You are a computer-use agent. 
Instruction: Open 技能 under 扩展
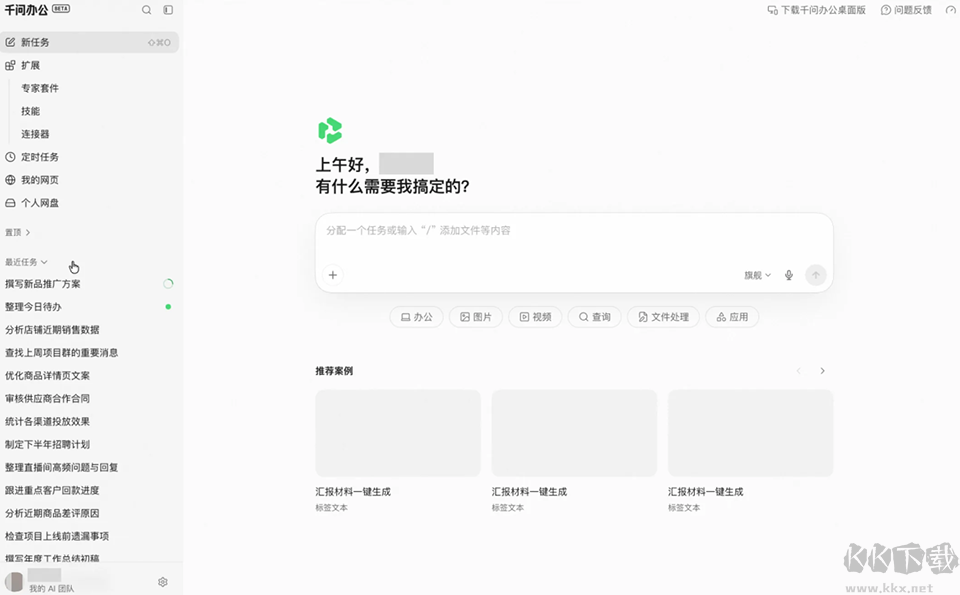[x=31, y=111]
